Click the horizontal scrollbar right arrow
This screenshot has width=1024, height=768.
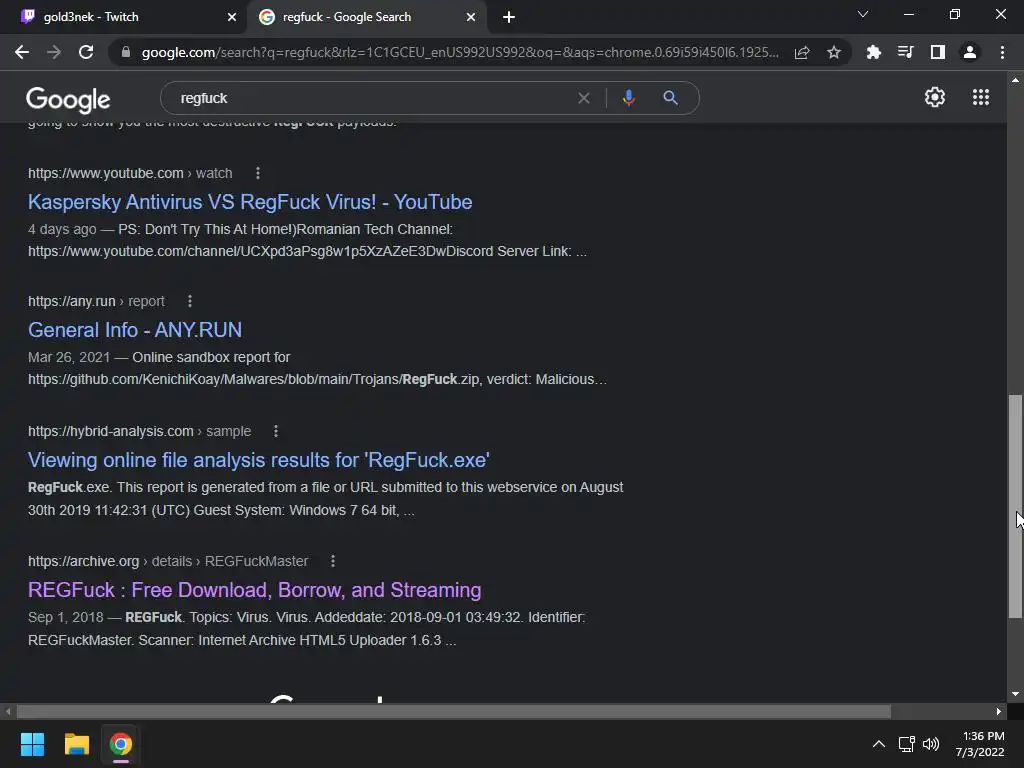[999, 711]
